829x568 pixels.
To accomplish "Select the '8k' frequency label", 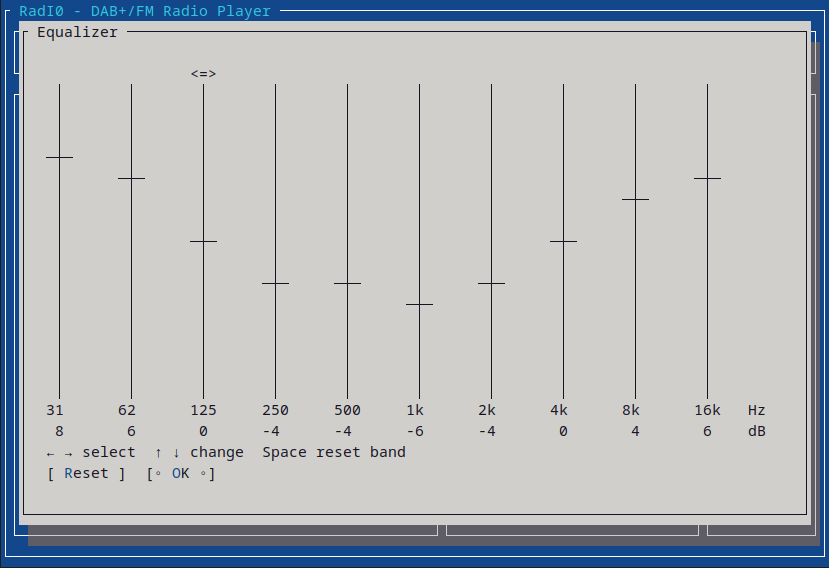I will pyautogui.click(x=631, y=410).
